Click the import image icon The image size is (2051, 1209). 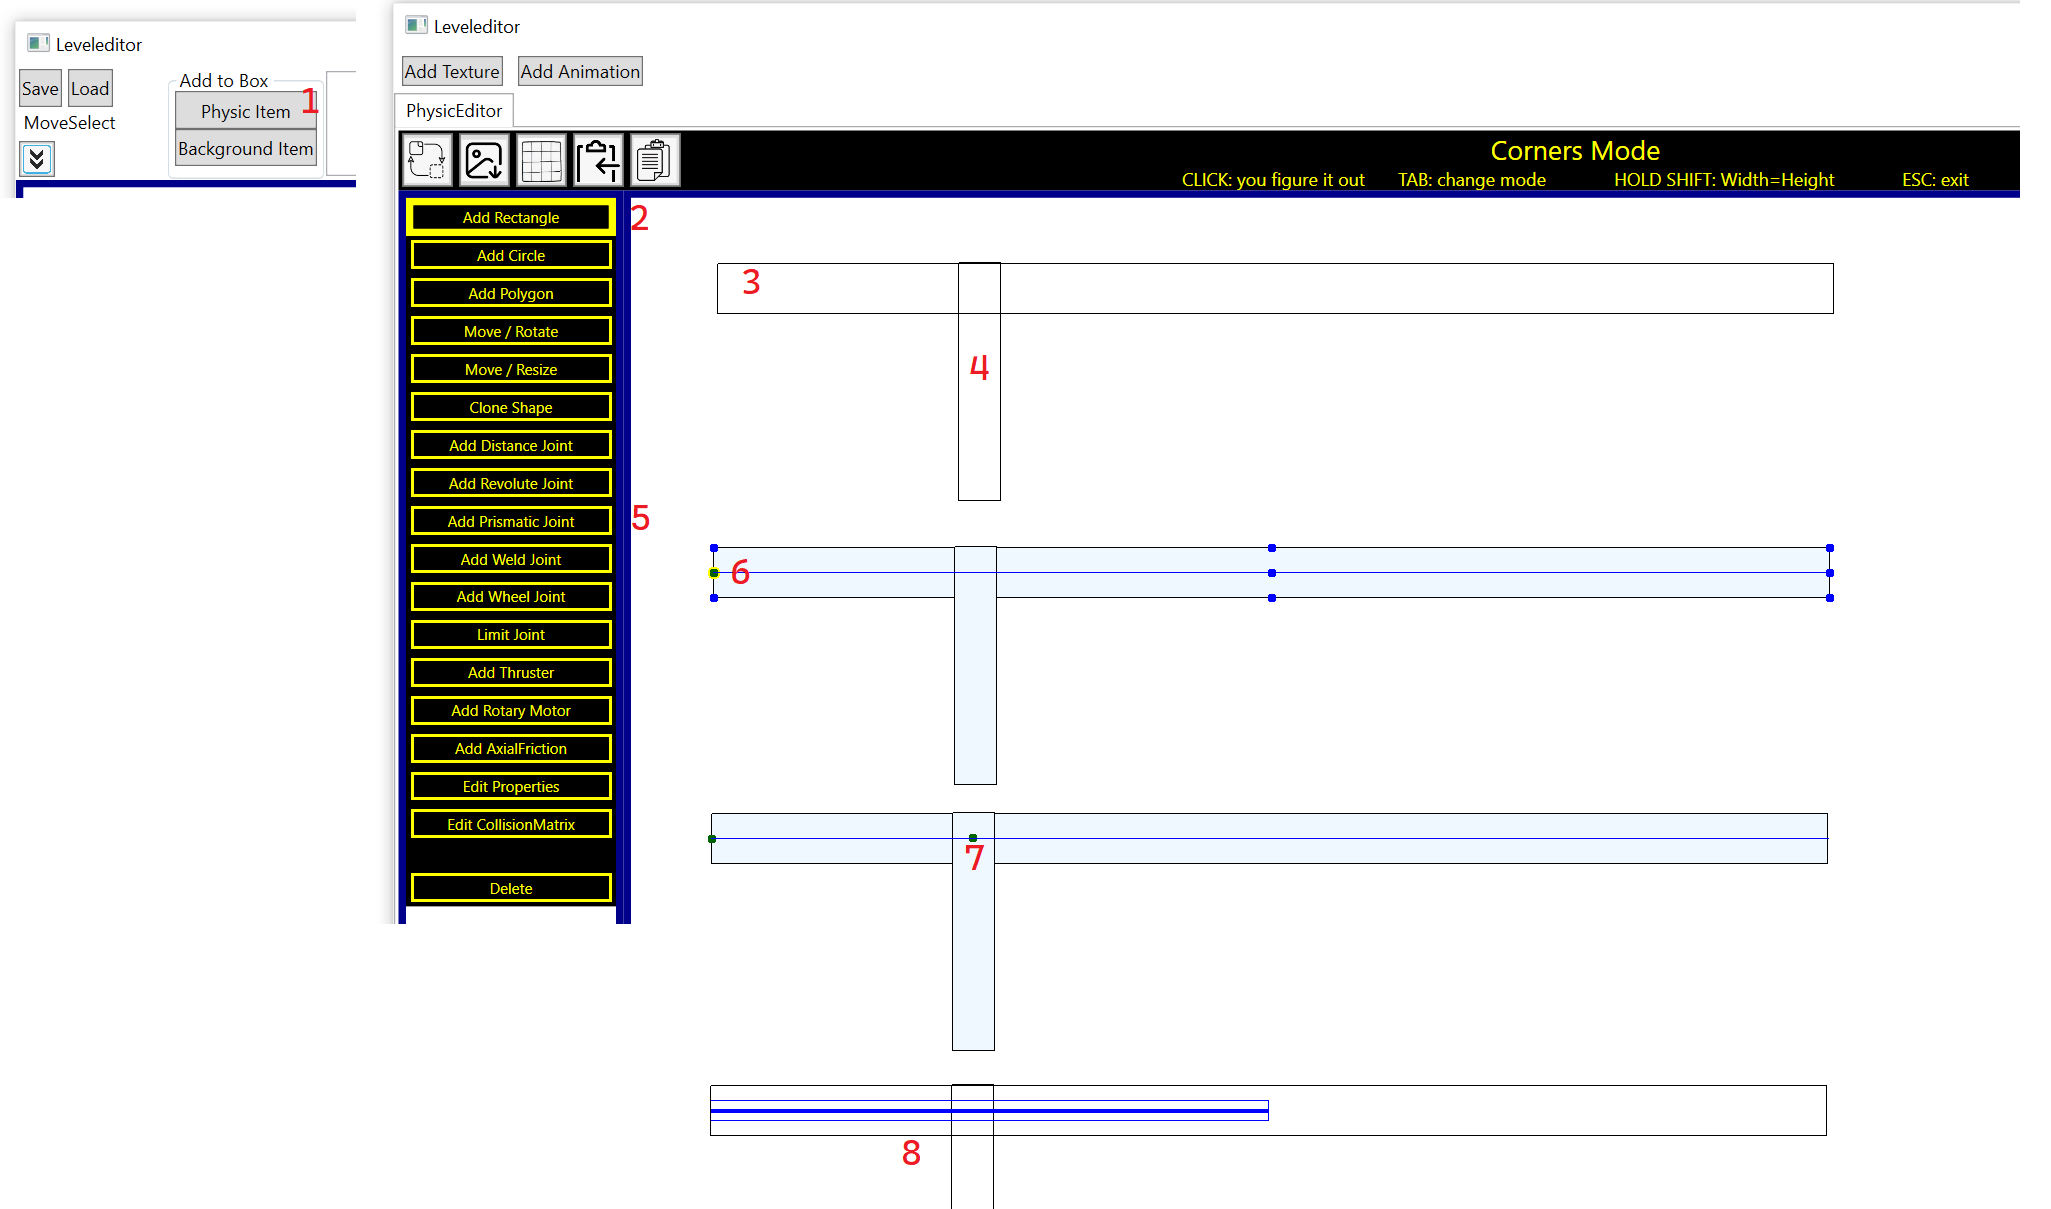pos(484,160)
